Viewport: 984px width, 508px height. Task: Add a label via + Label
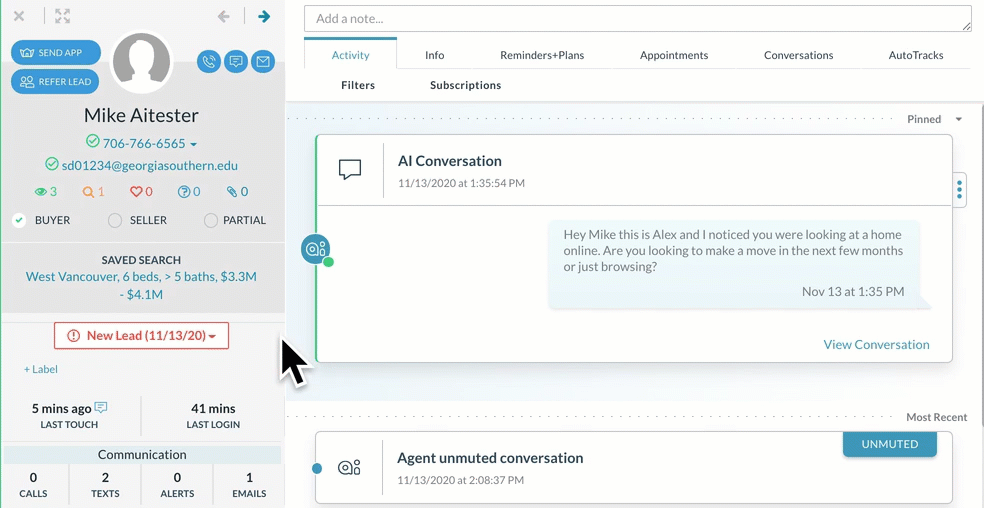[x=41, y=369]
